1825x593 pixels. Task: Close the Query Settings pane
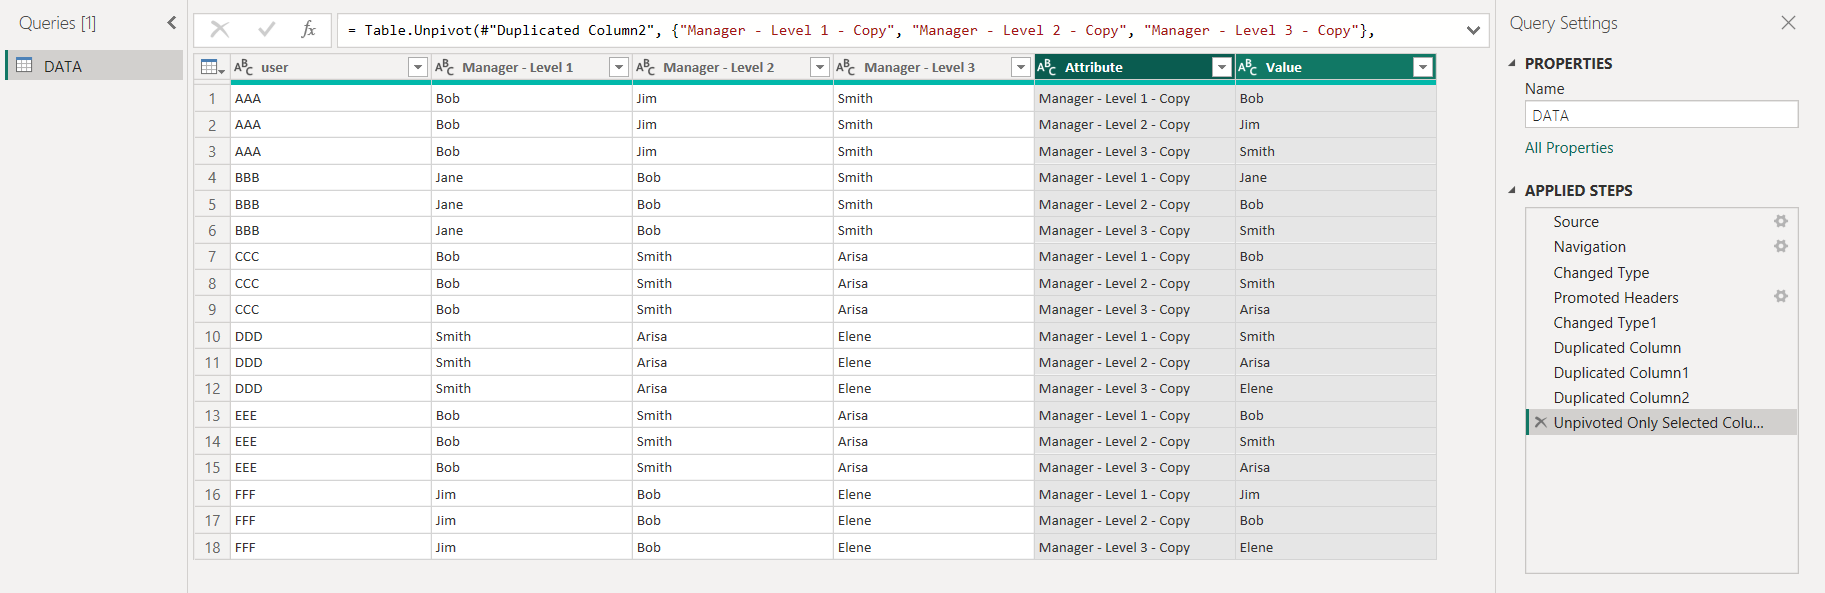1789,23
